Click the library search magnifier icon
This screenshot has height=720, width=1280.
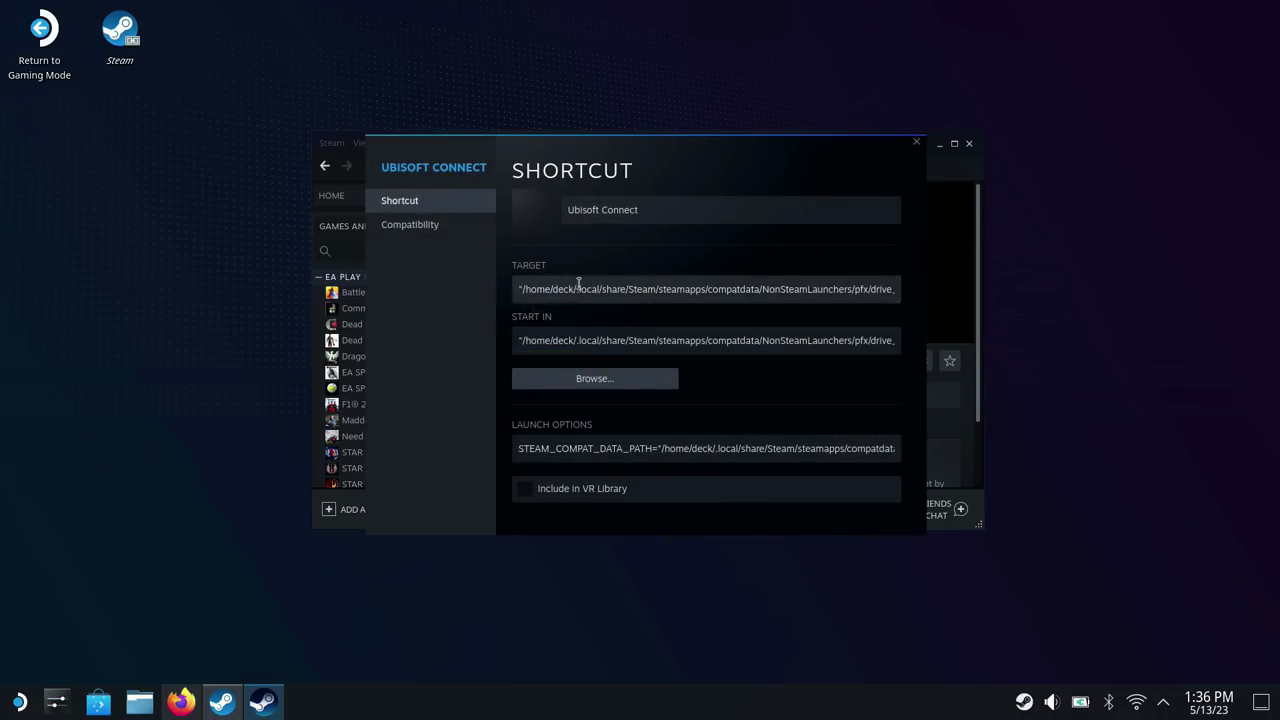(325, 251)
